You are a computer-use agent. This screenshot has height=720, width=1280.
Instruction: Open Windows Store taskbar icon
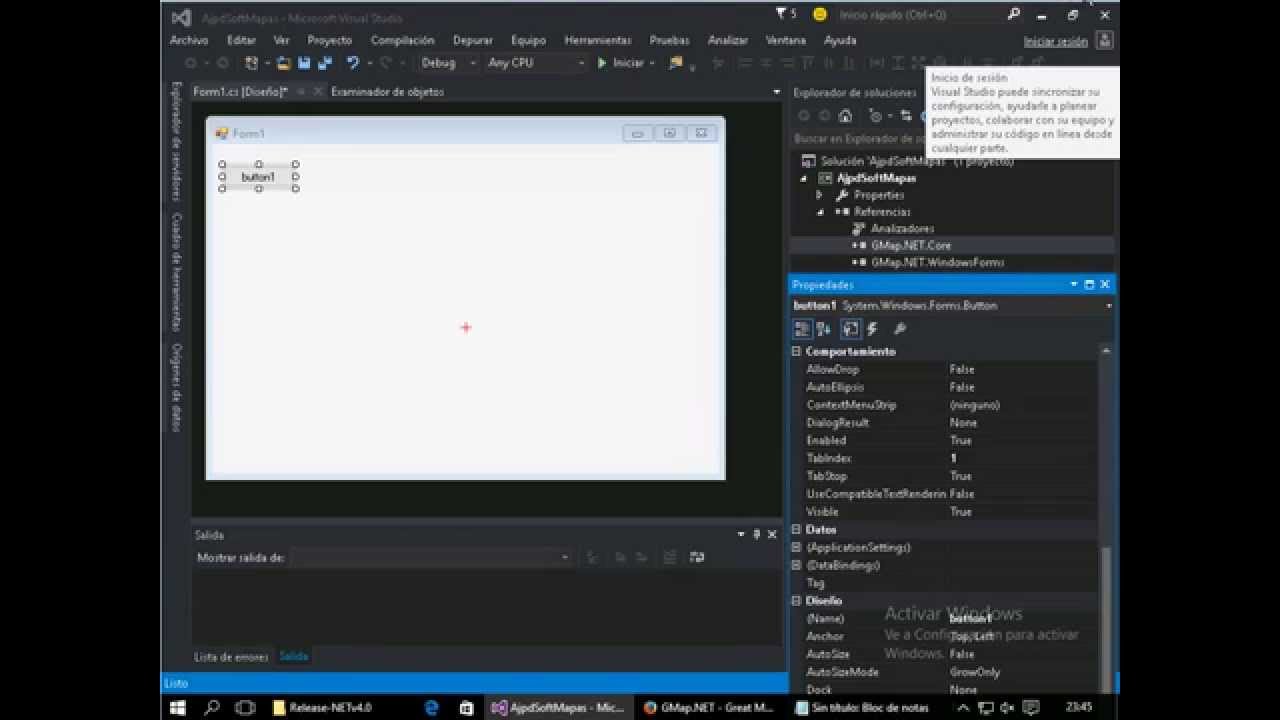point(466,707)
